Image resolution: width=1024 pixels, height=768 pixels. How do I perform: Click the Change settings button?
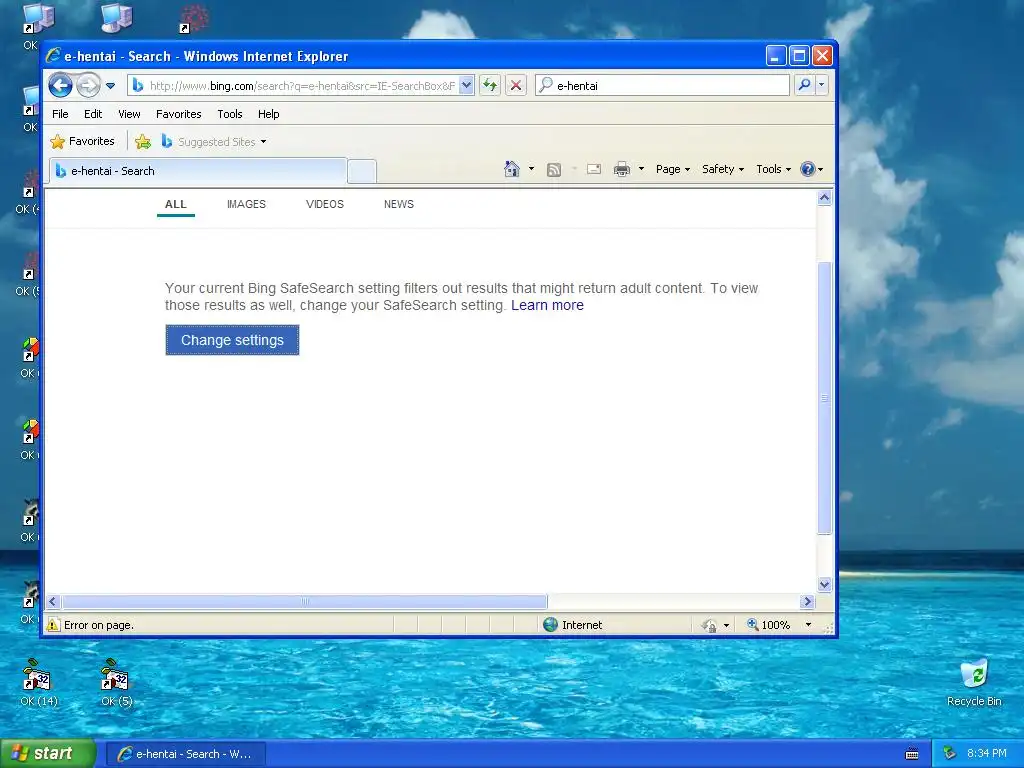click(232, 340)
